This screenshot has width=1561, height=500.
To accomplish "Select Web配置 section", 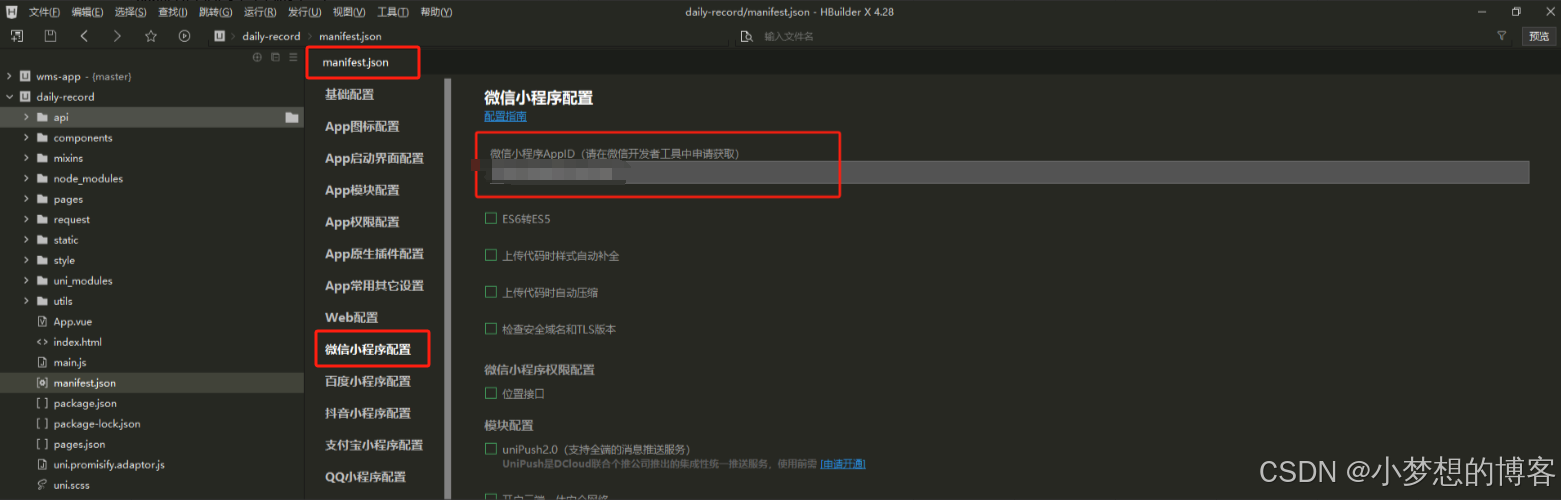I will tap(352, 317).
